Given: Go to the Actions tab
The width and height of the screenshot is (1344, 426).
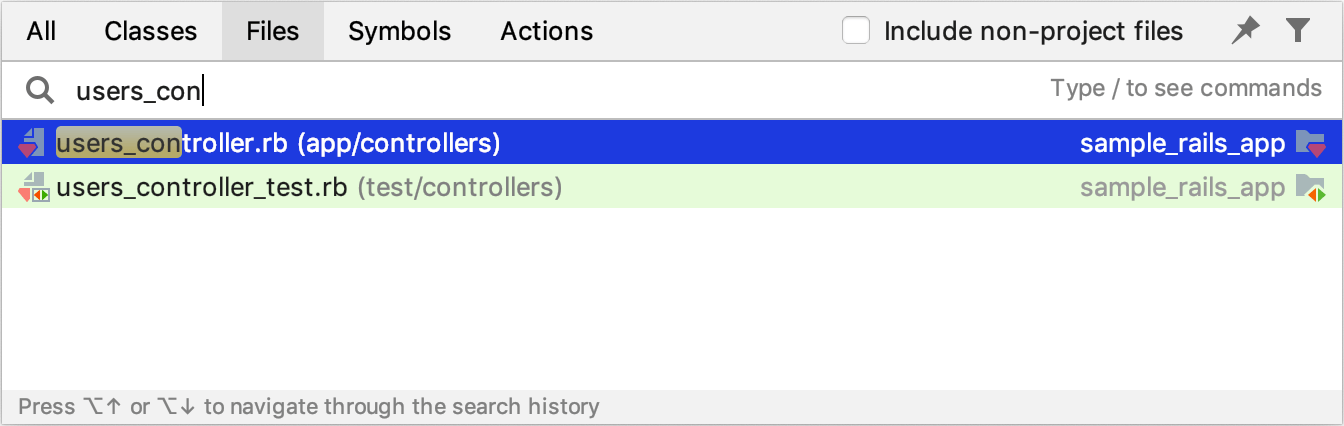Looking at the screenshot, I should (x=547, y=31).
